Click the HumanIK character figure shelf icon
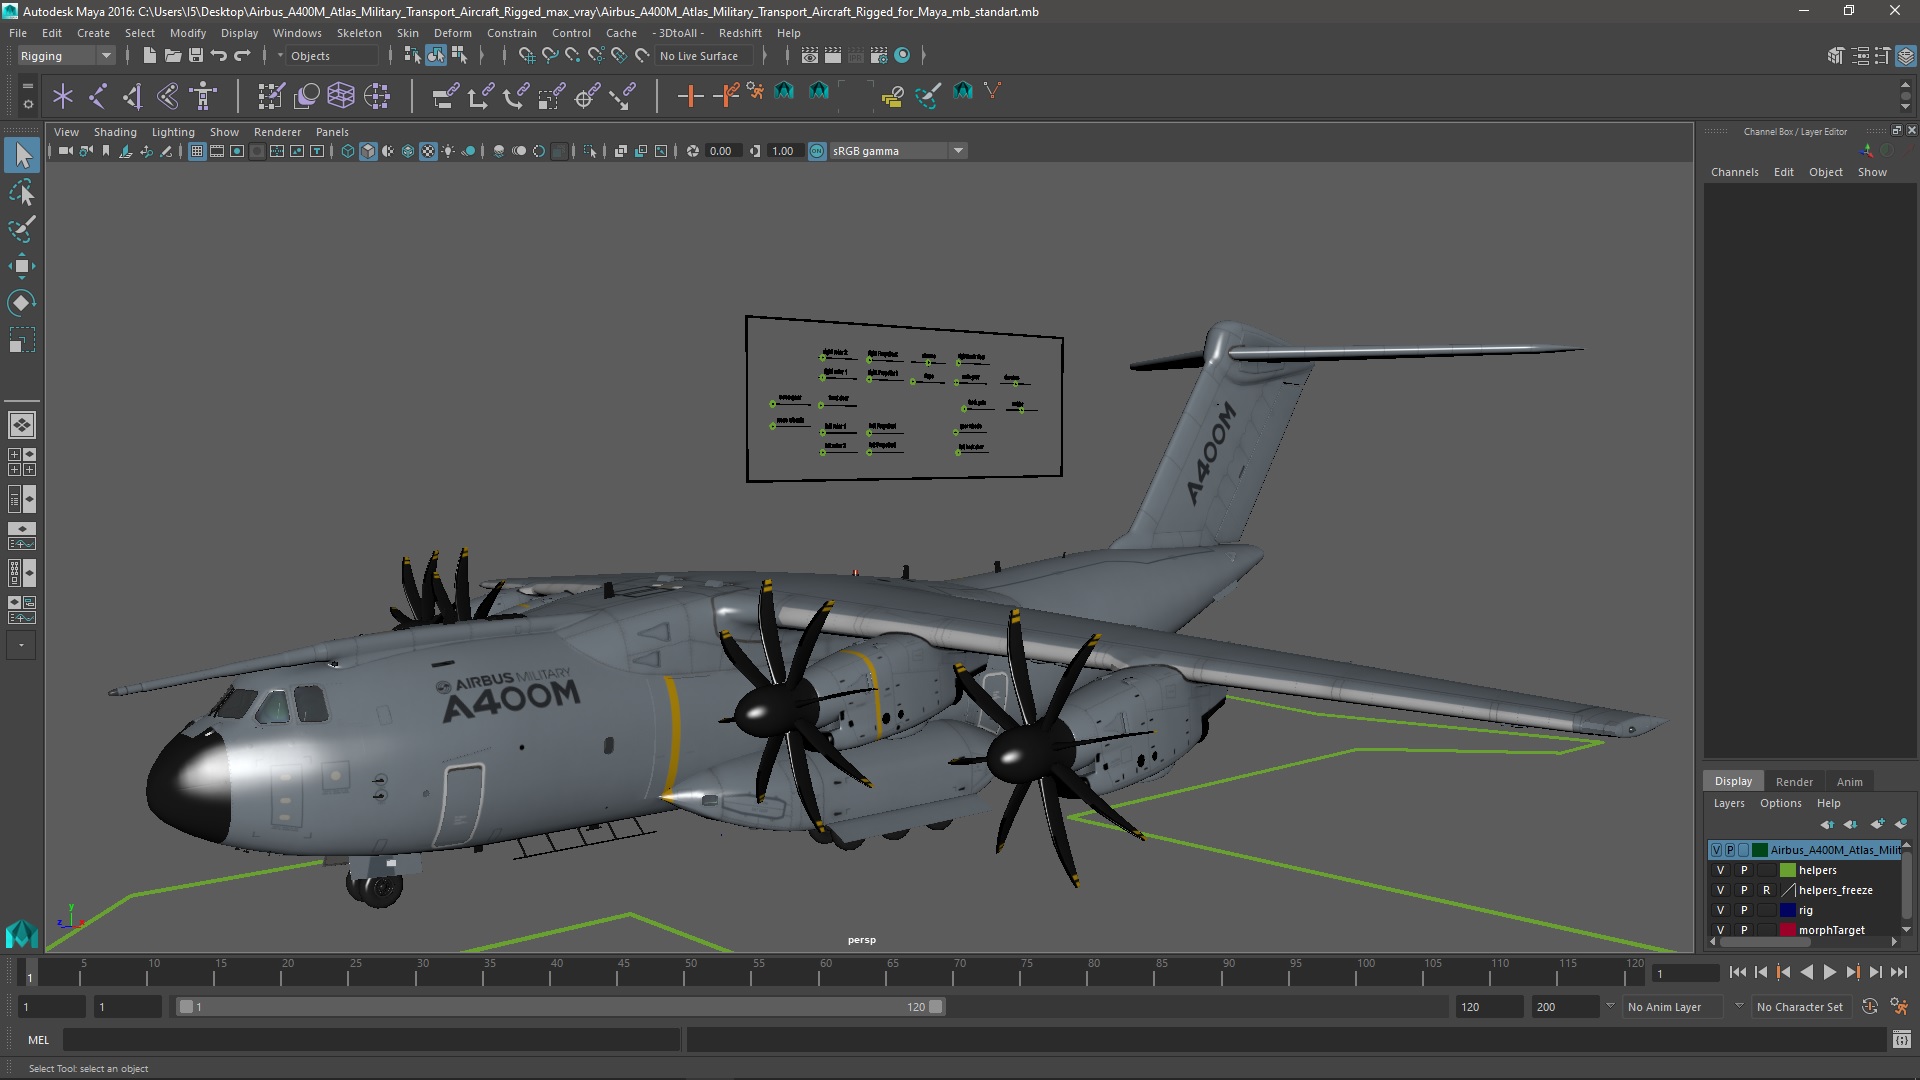This screenshot has width=1920, height=1080. click(x=203, y=96)
